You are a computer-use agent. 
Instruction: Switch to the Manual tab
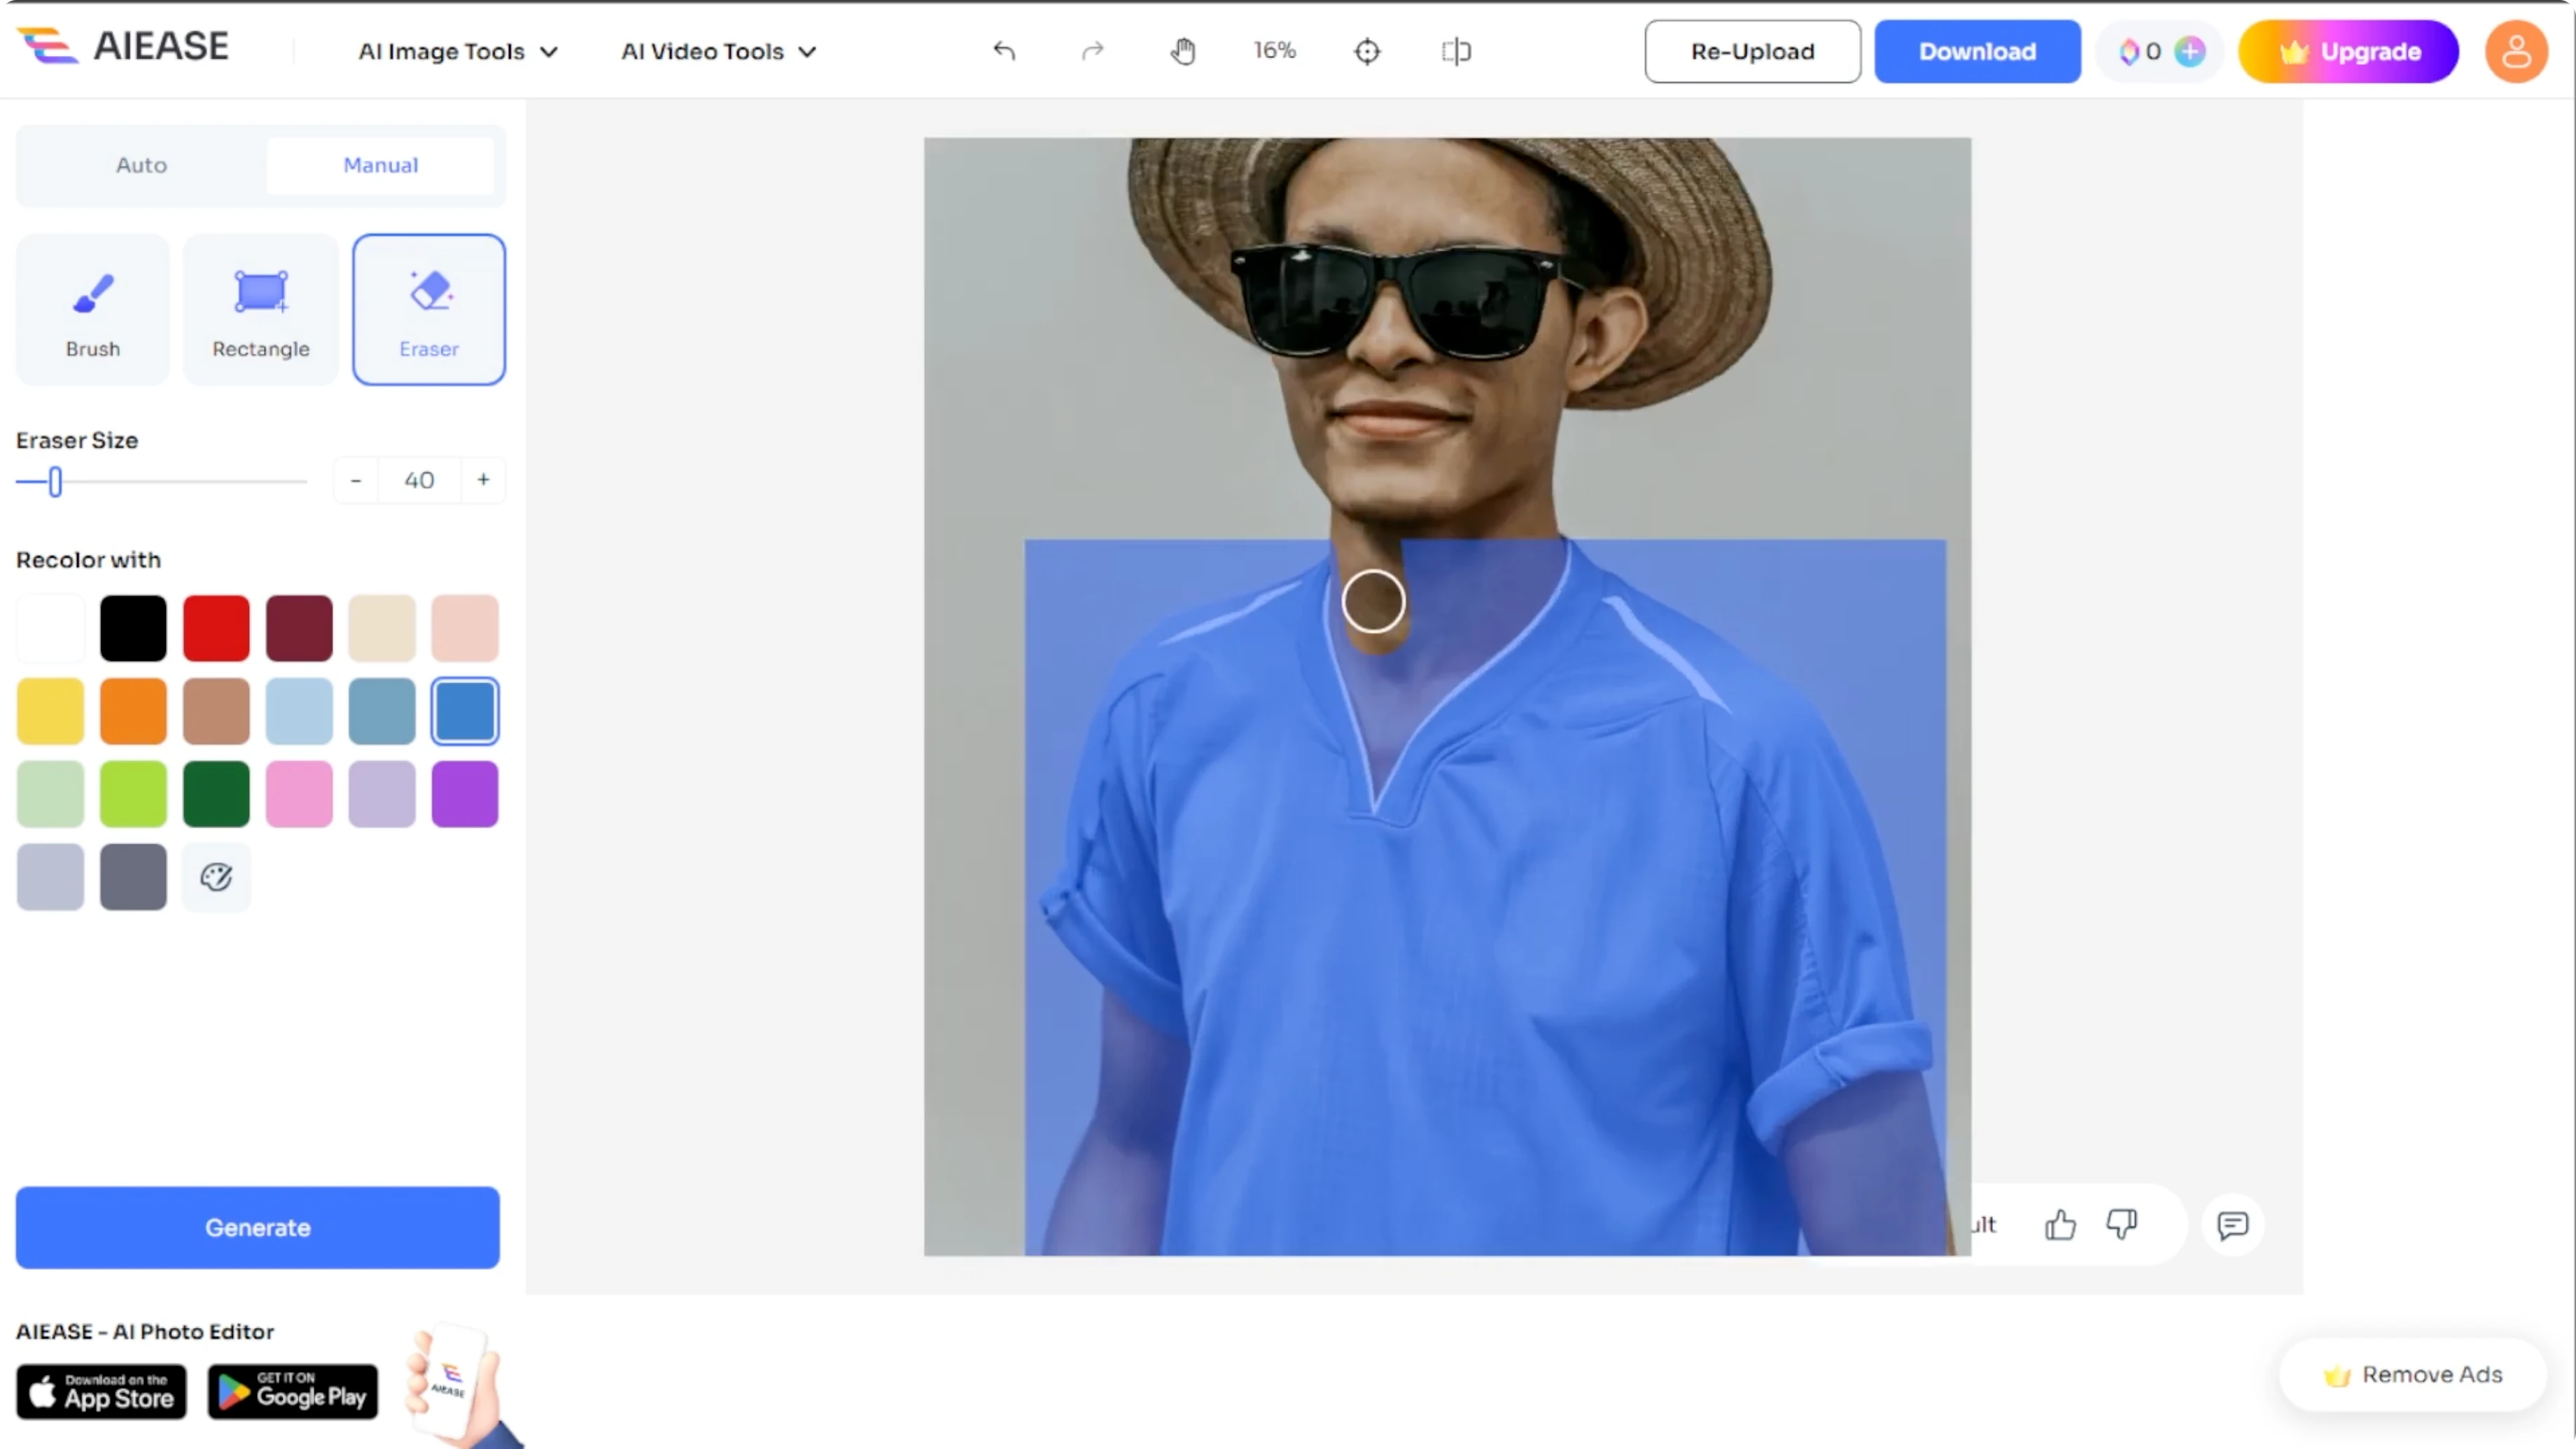point(380,165)
